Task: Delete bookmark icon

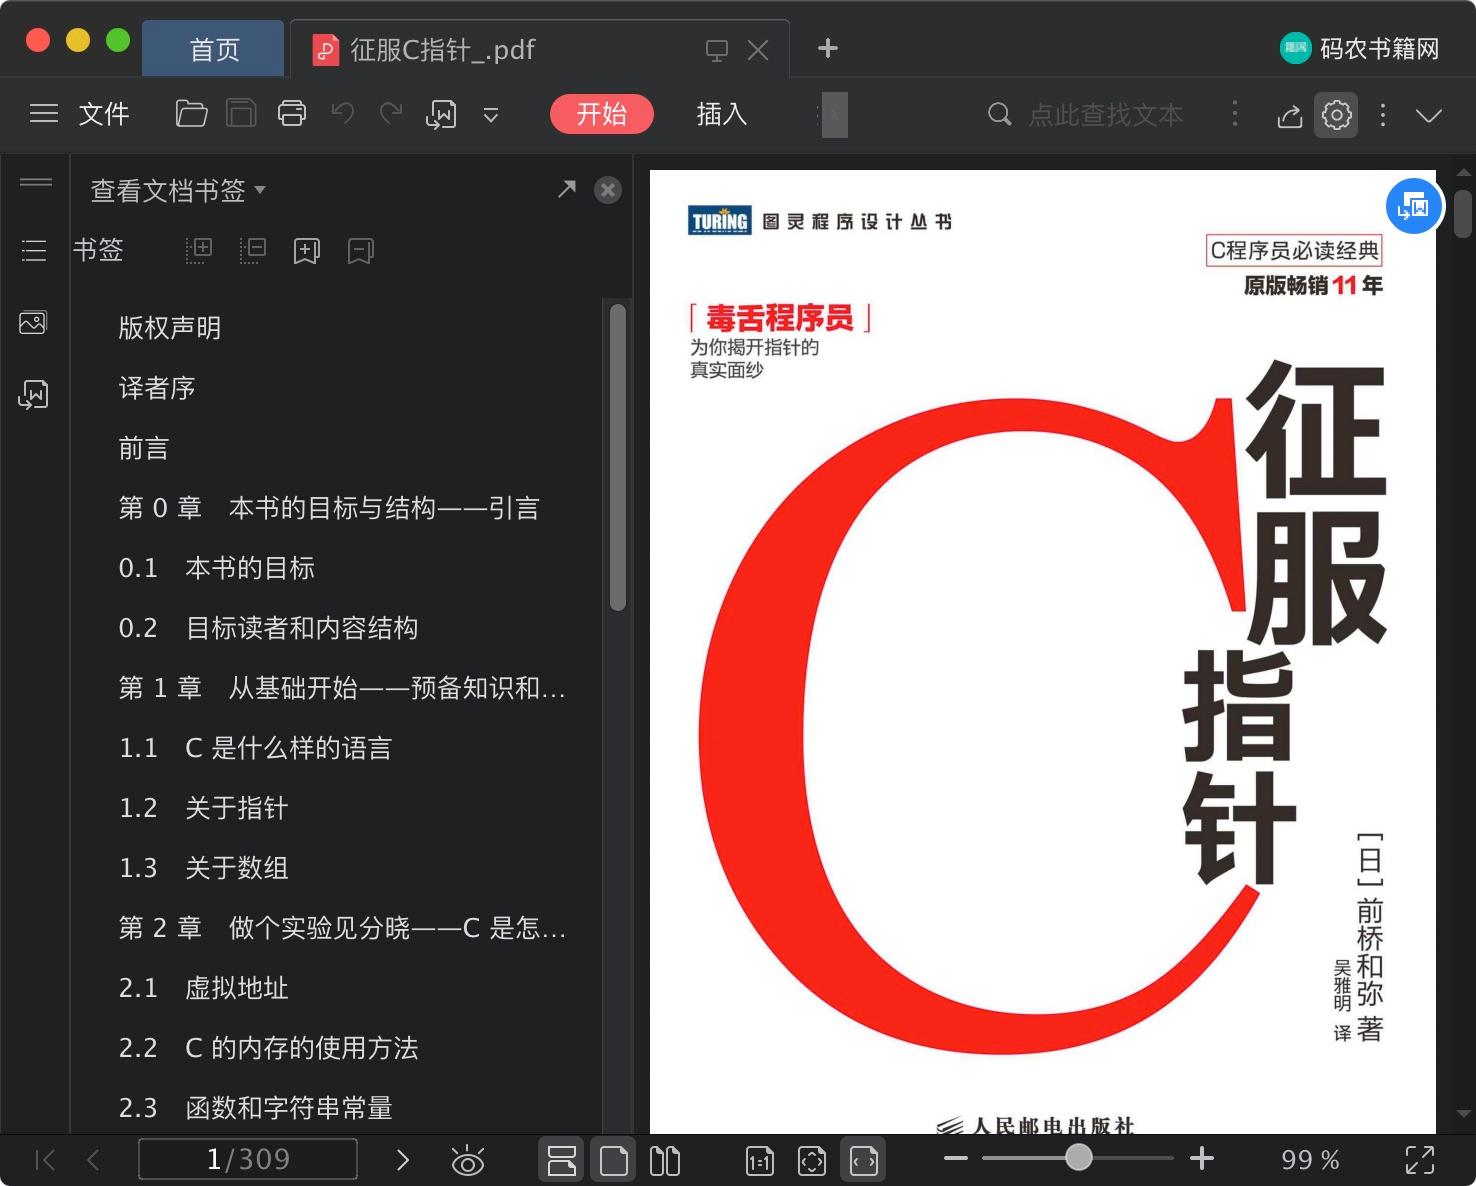Action: [x=361, y=250]
